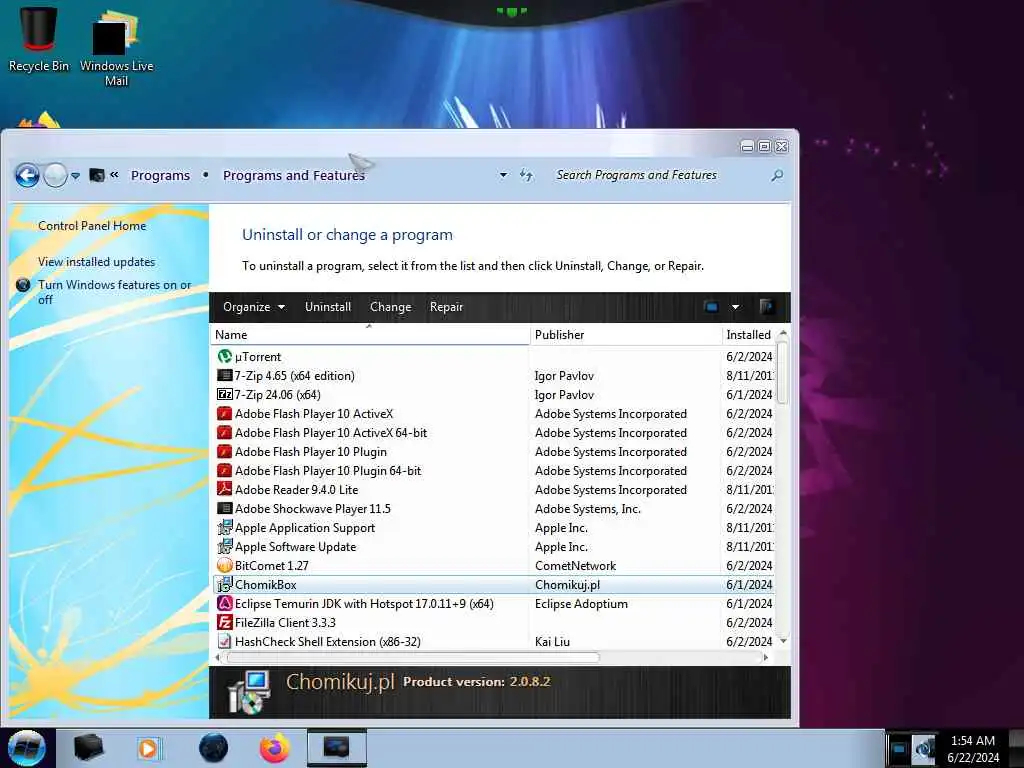The height and width of the screenshot is (768, 1024).
Task: Select 7-Zip 4.65 (x64 edition) icon
Action: coord(225,376)
